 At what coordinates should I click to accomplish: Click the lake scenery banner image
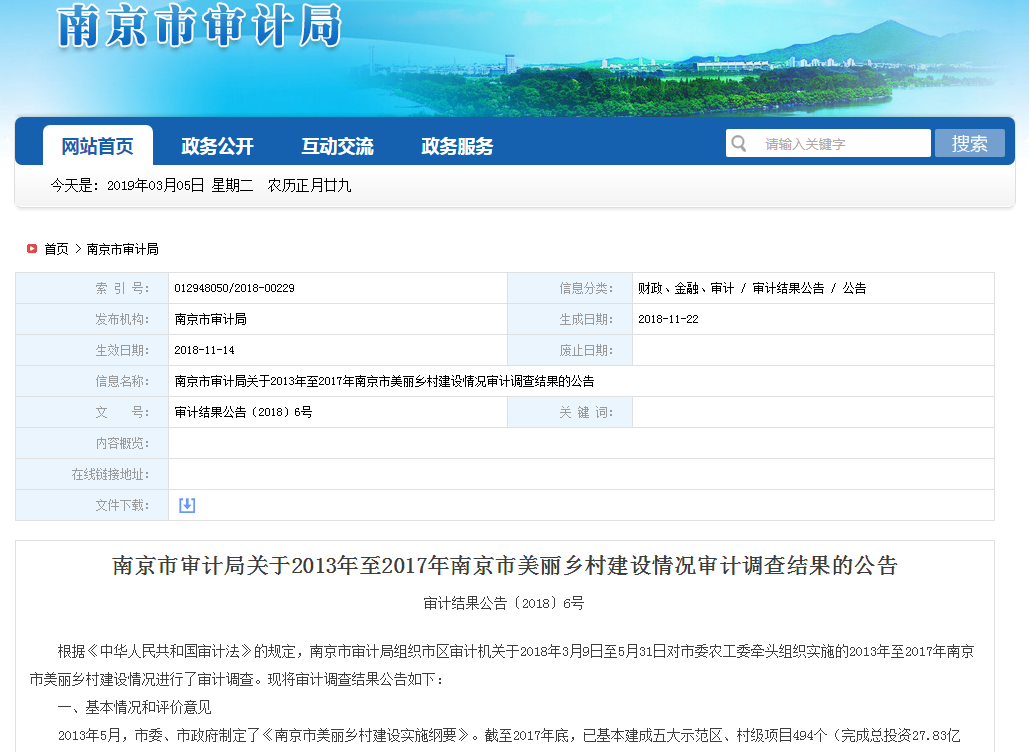[700, 70]
